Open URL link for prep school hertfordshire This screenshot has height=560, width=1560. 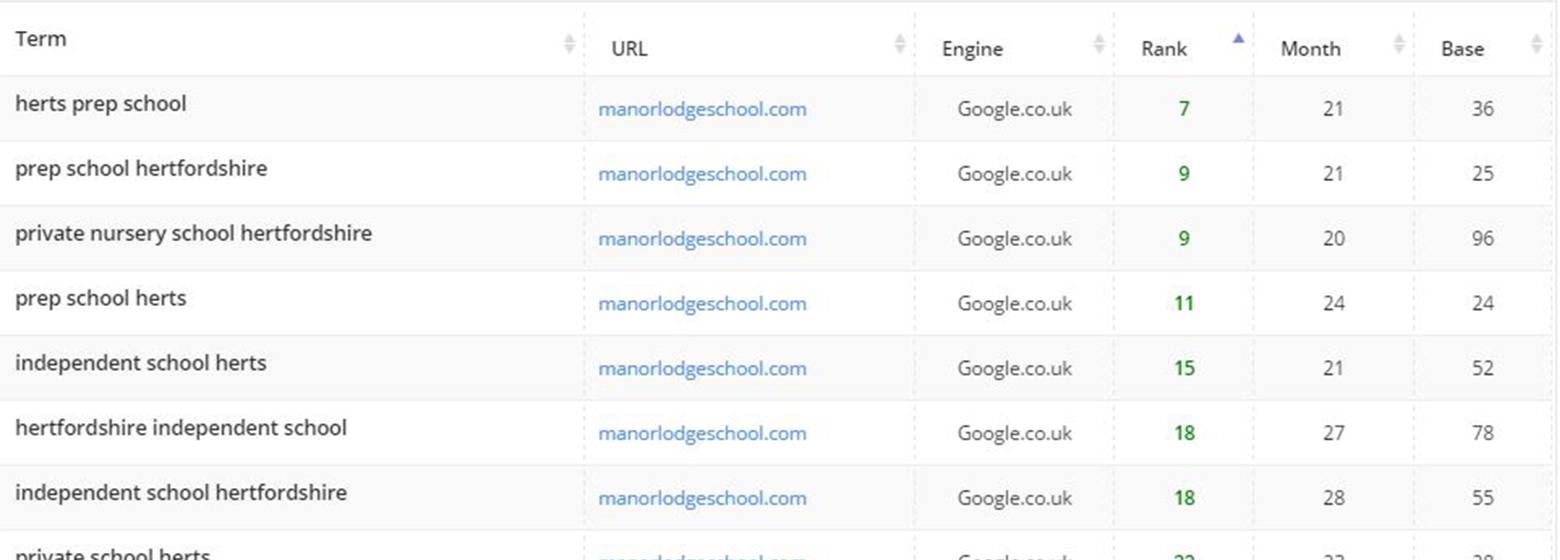coord(702,174)
